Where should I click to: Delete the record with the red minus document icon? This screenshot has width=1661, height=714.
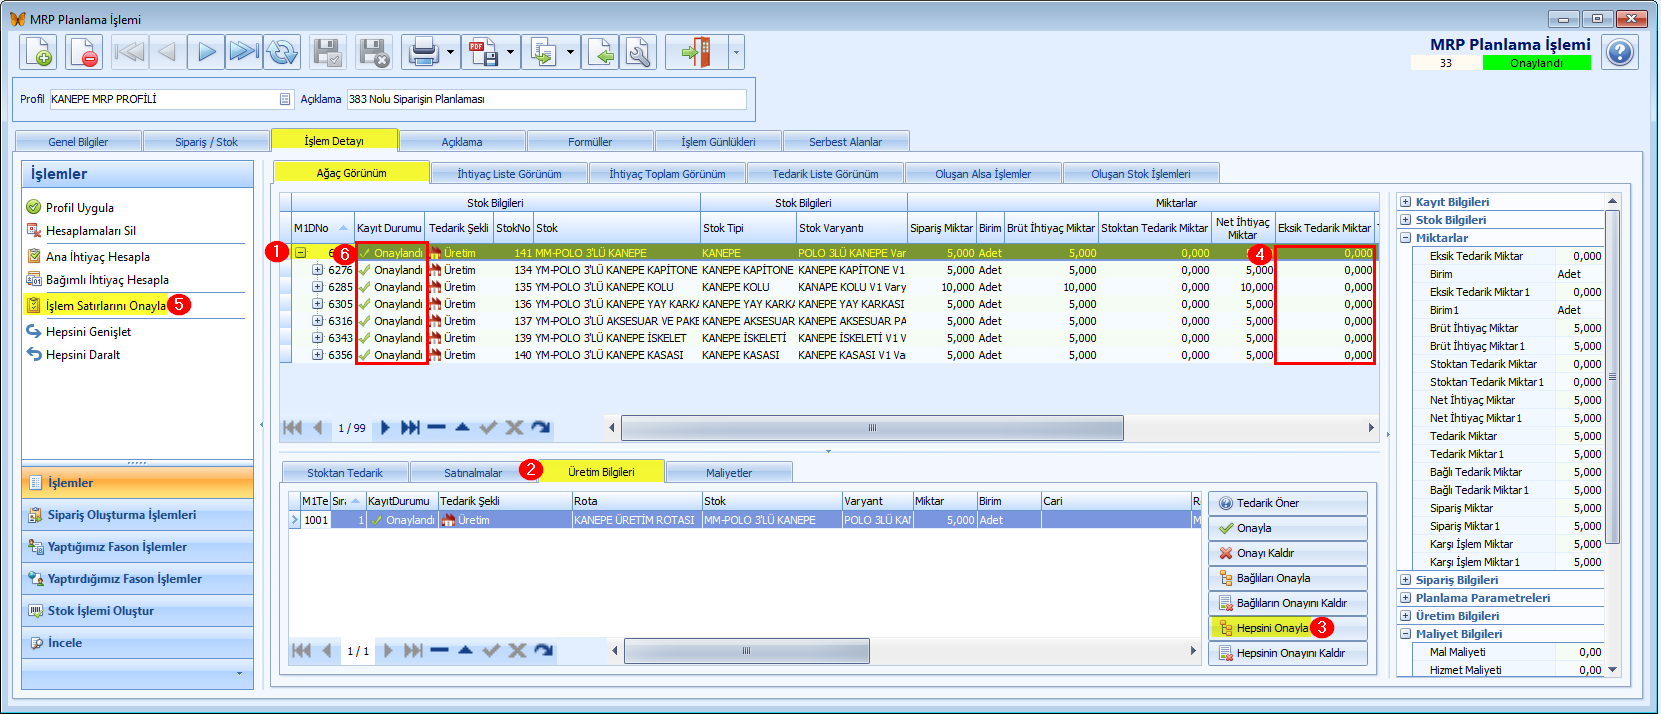click(84, 52)
